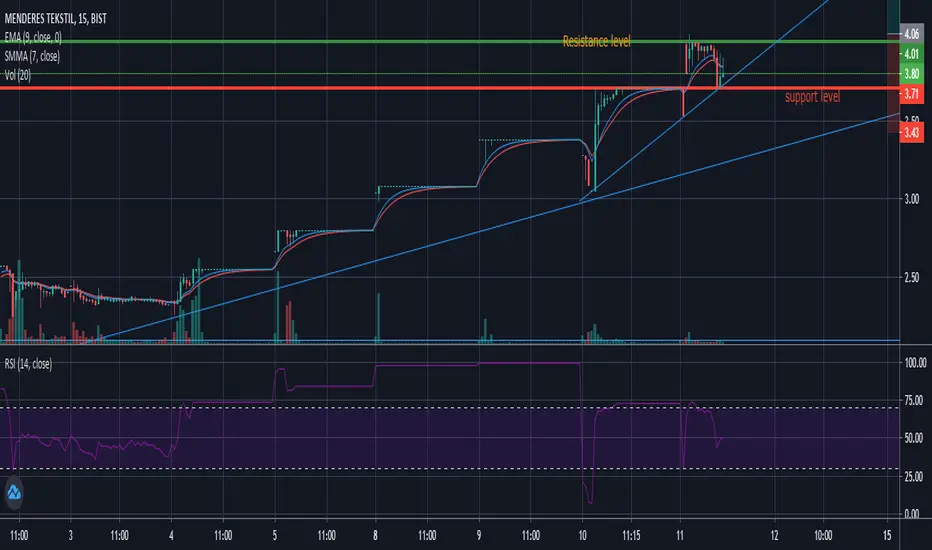Select the Vol (20) indicator label
The image size is (932, 550).
tap(18, 75)
